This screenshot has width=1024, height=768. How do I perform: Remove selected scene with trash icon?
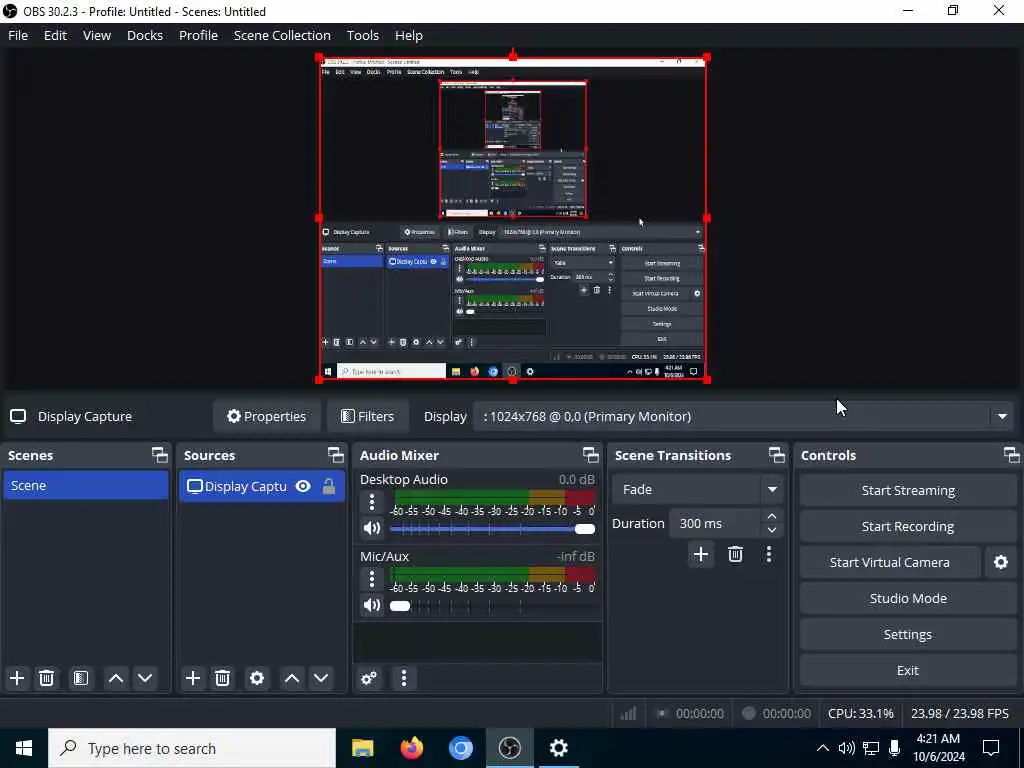coord(46,678)
